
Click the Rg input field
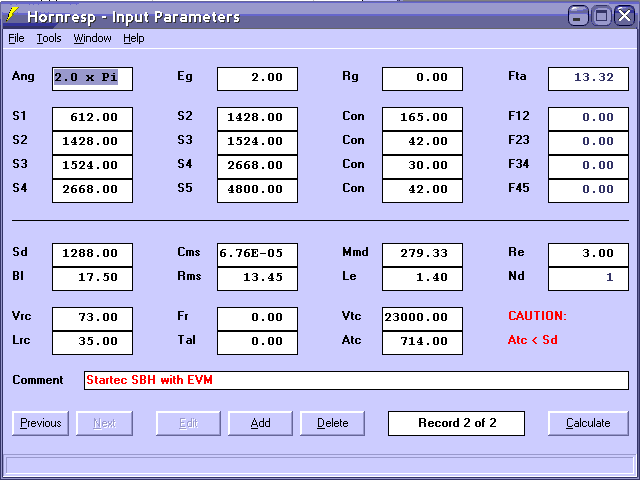pos(422,79)
